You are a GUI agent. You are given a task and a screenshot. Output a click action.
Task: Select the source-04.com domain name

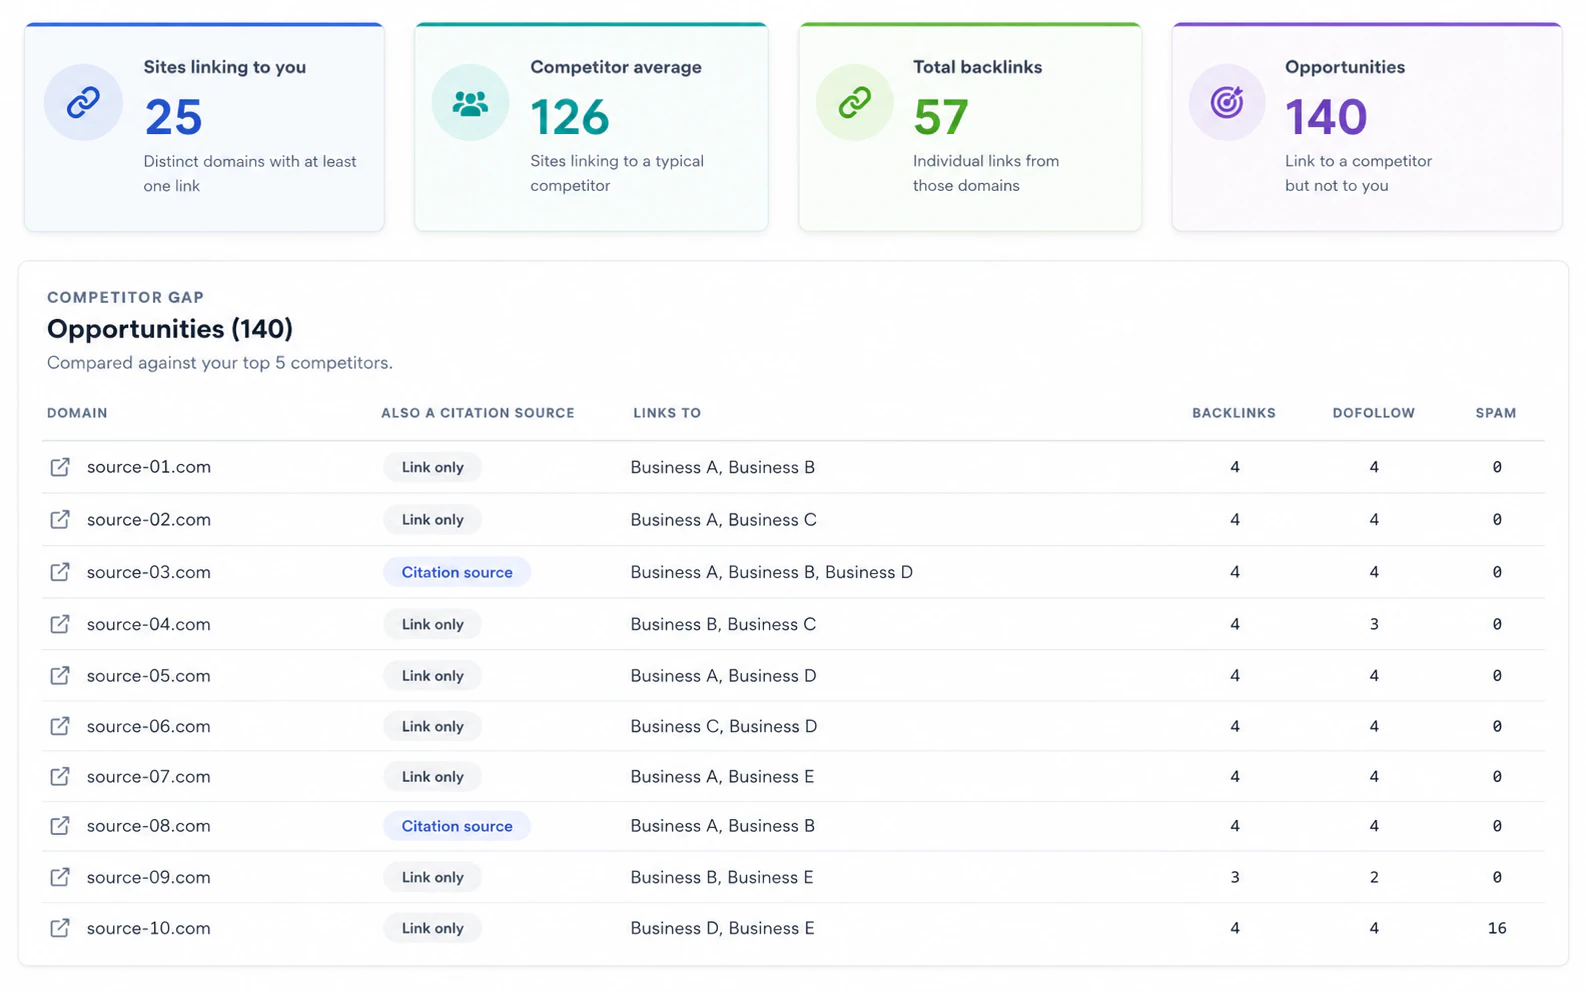149,624
